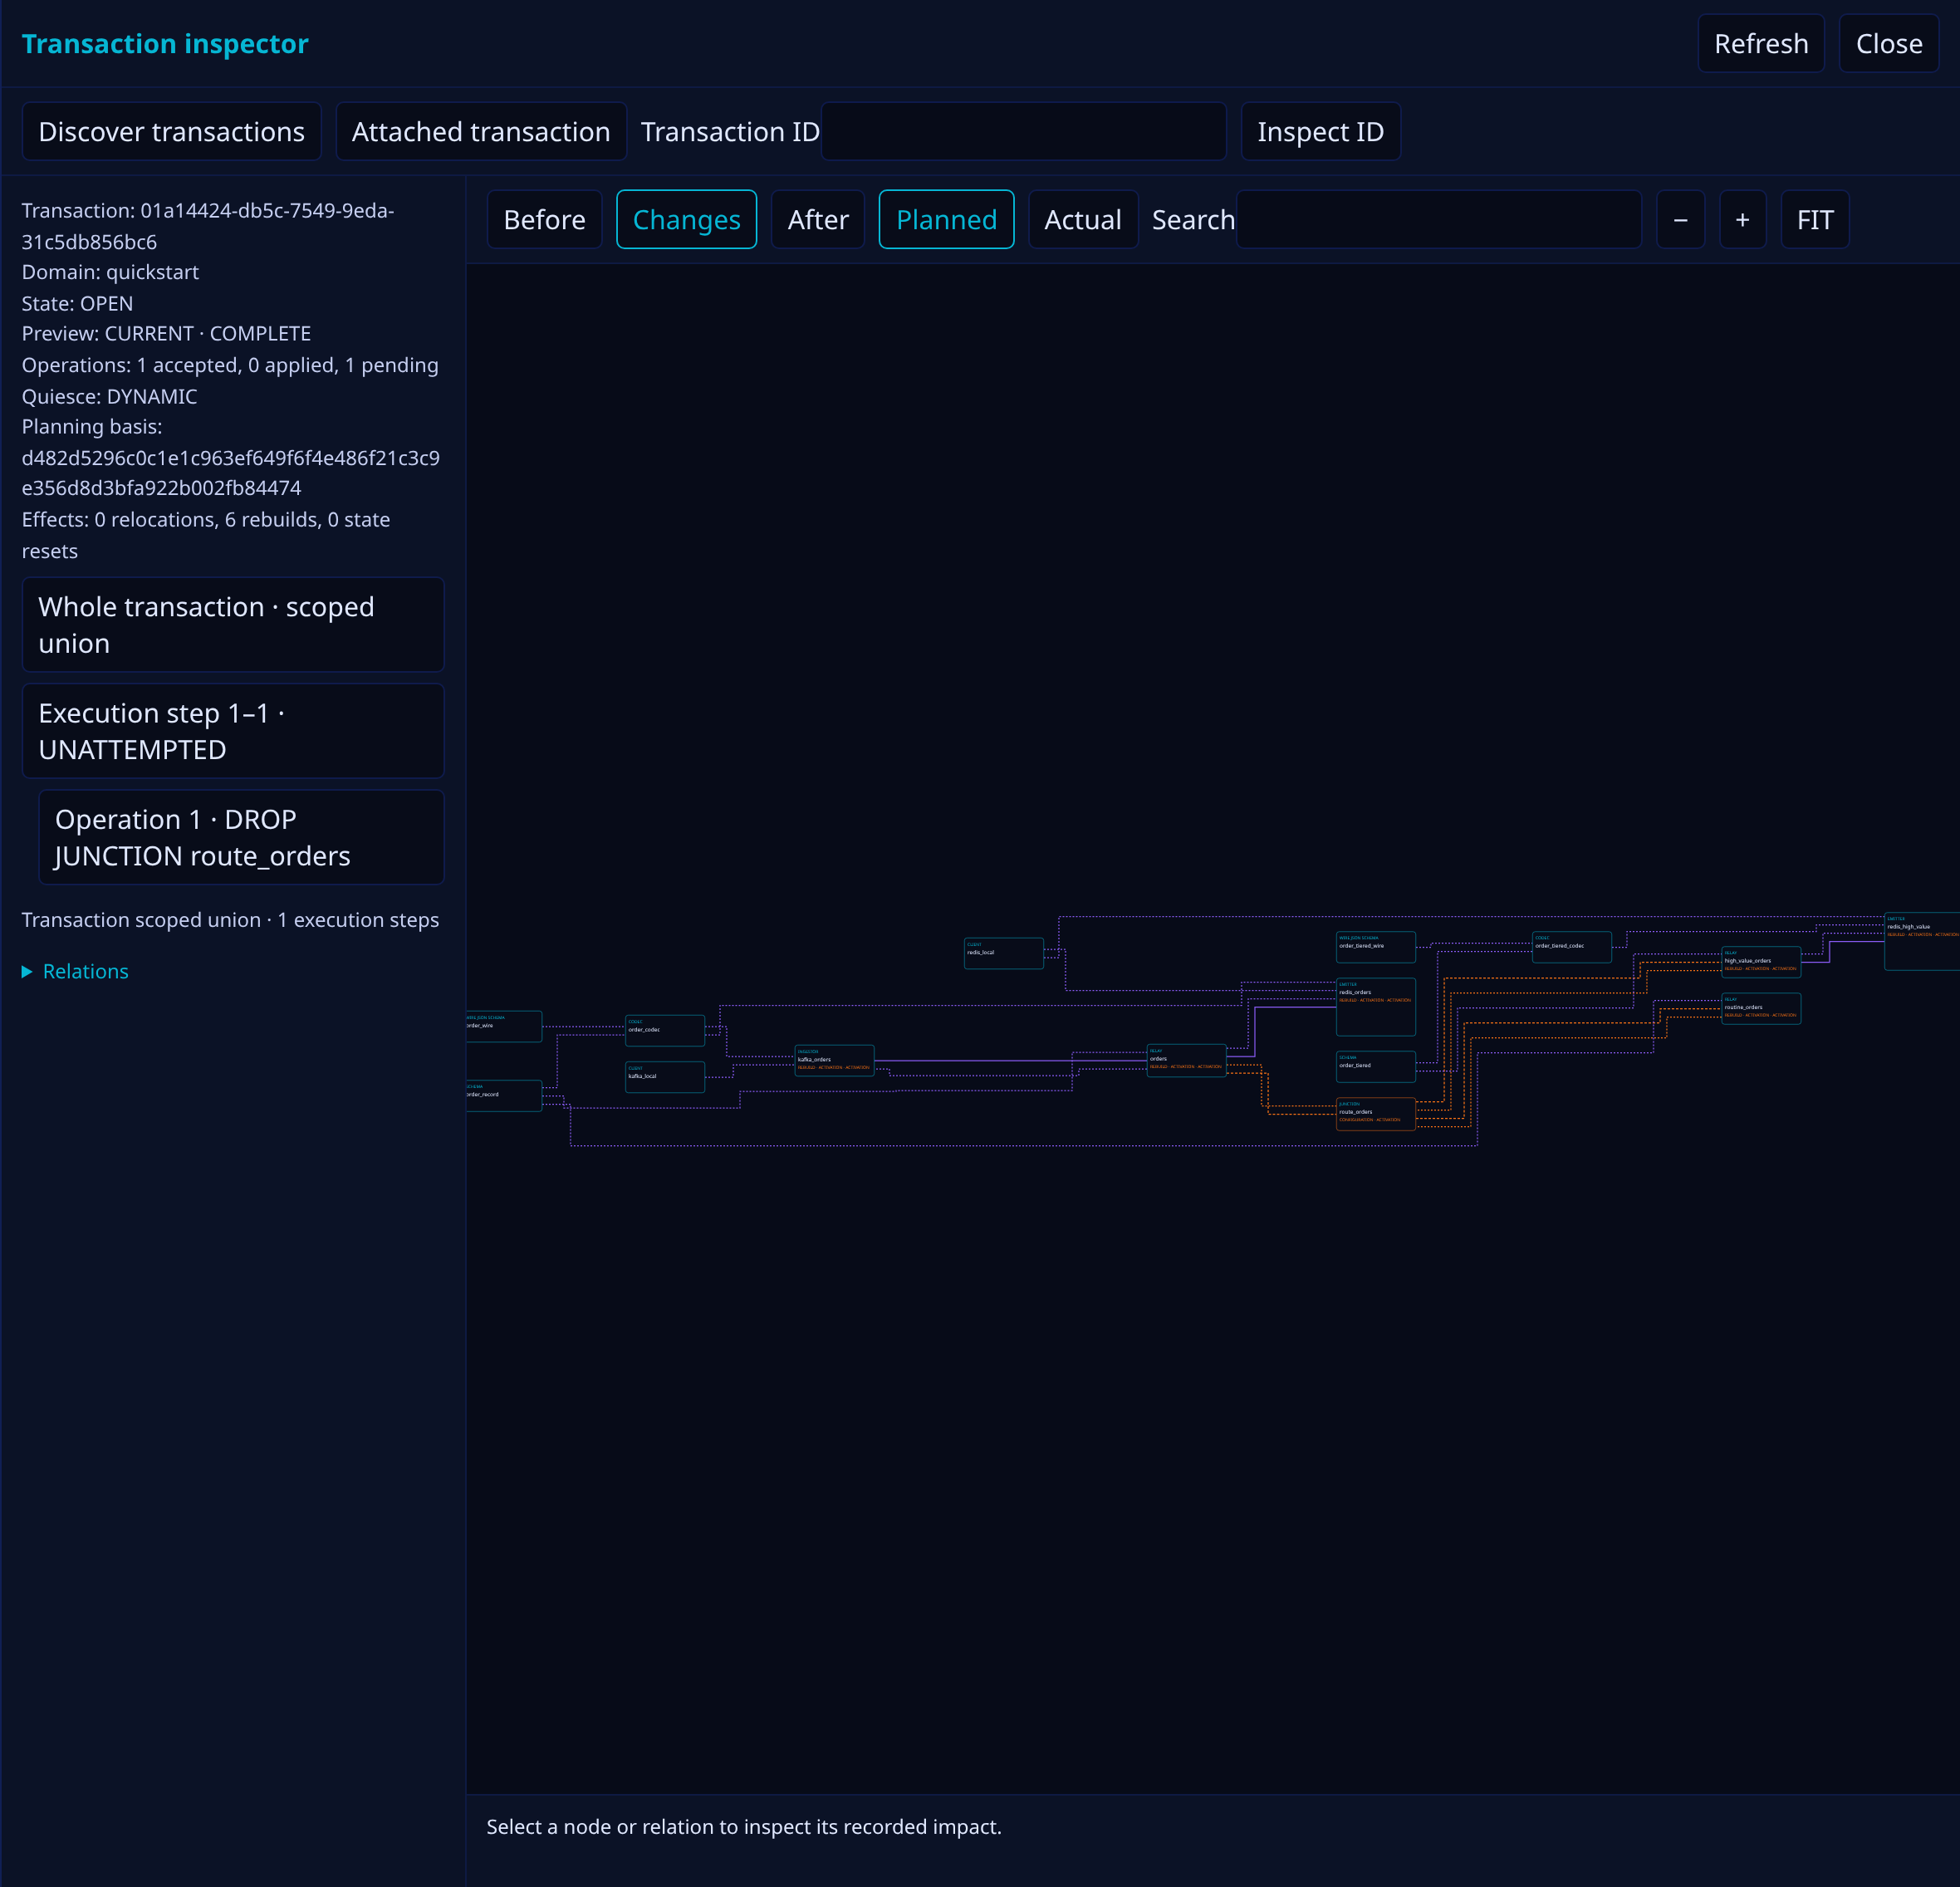Select the order_codec codec node
Image resolution: width=1960 pixels, height=1887 pixels.
[664, 1030]
